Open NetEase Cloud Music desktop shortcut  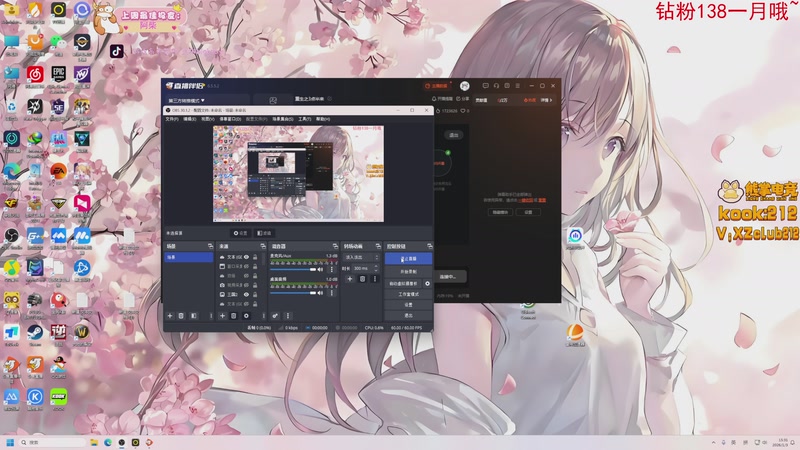click(35, 74)
